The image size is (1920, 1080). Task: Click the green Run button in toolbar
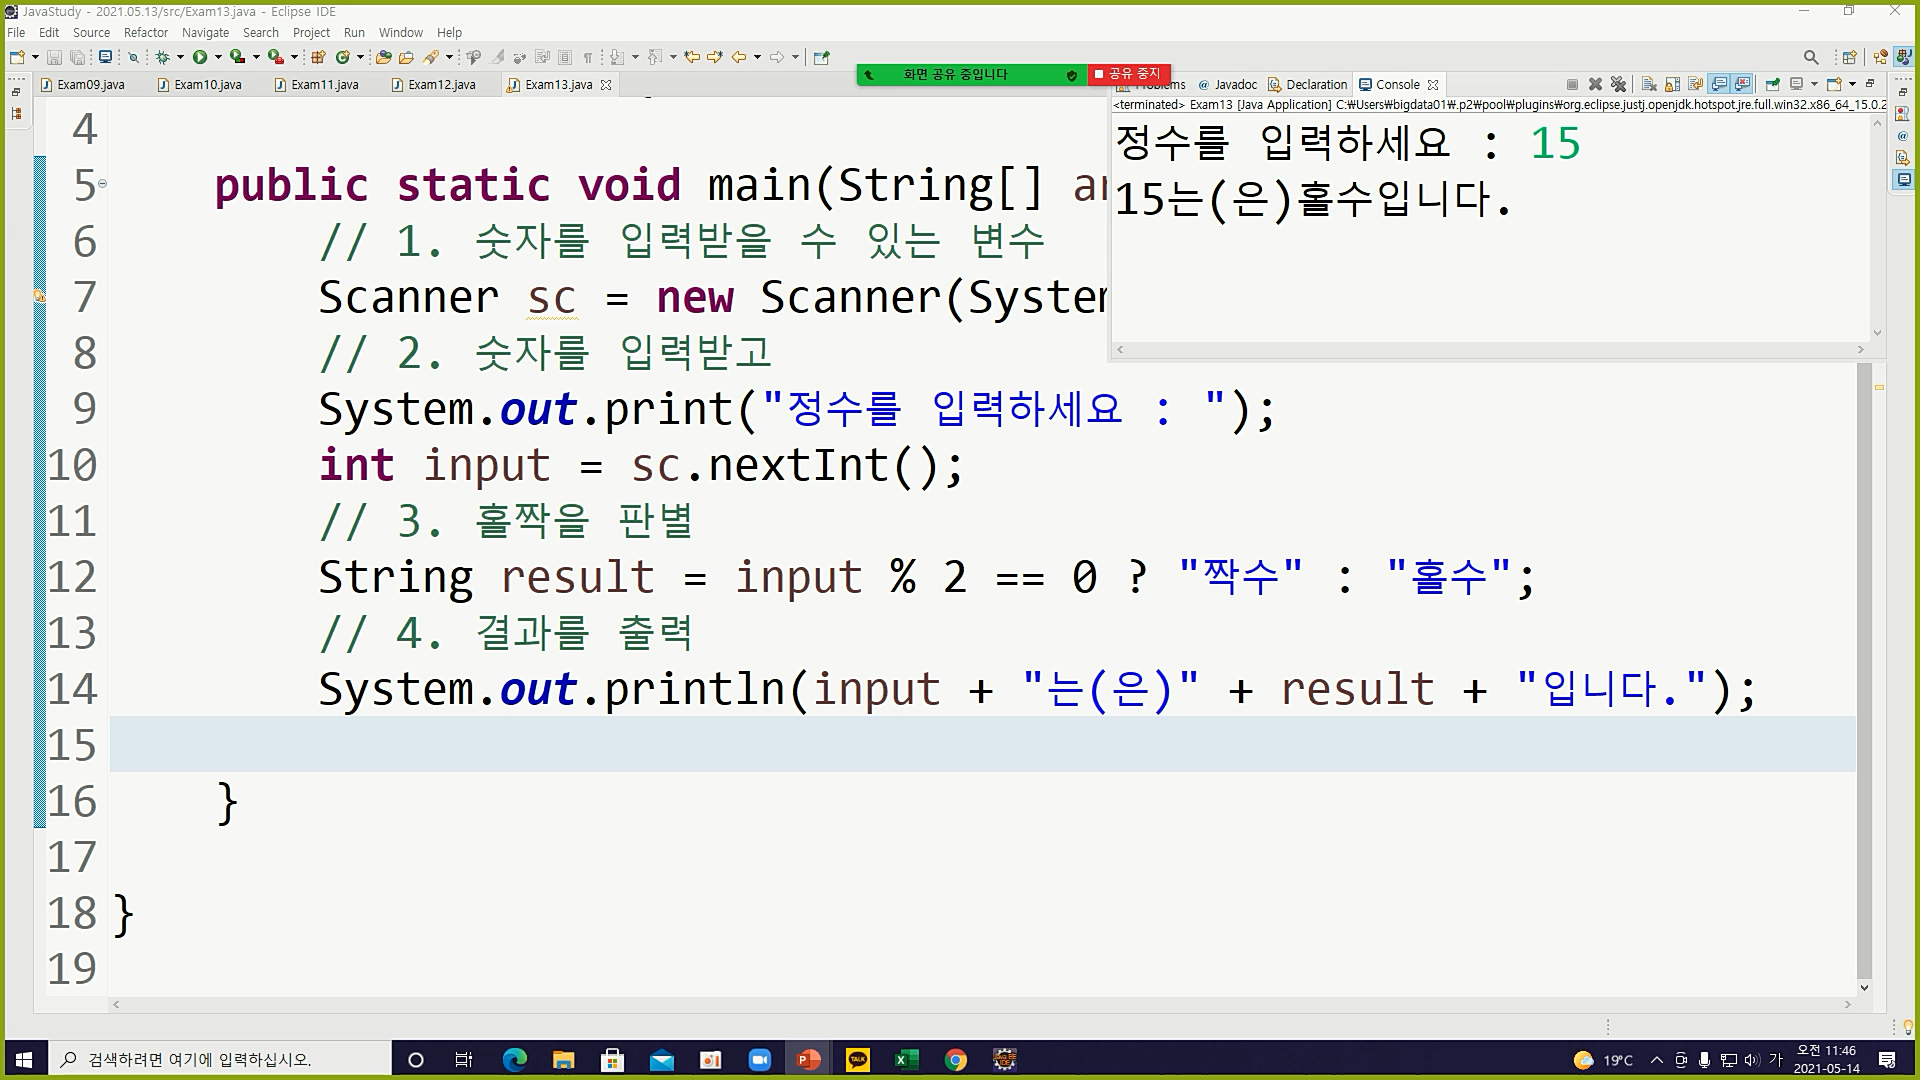[x=200, y=57]
